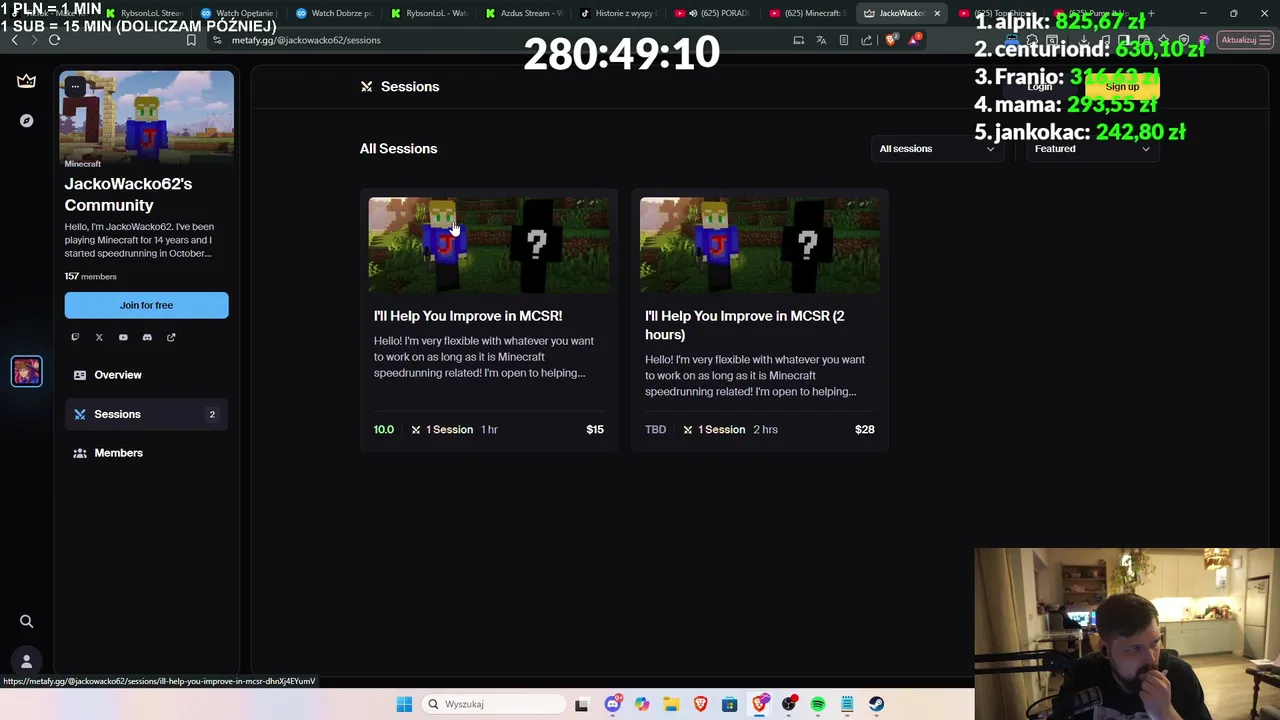Viewport: 1280px width, 720px height.
Task: Click the 10.0 rating on the first session
Action: (x=384, y=430)
